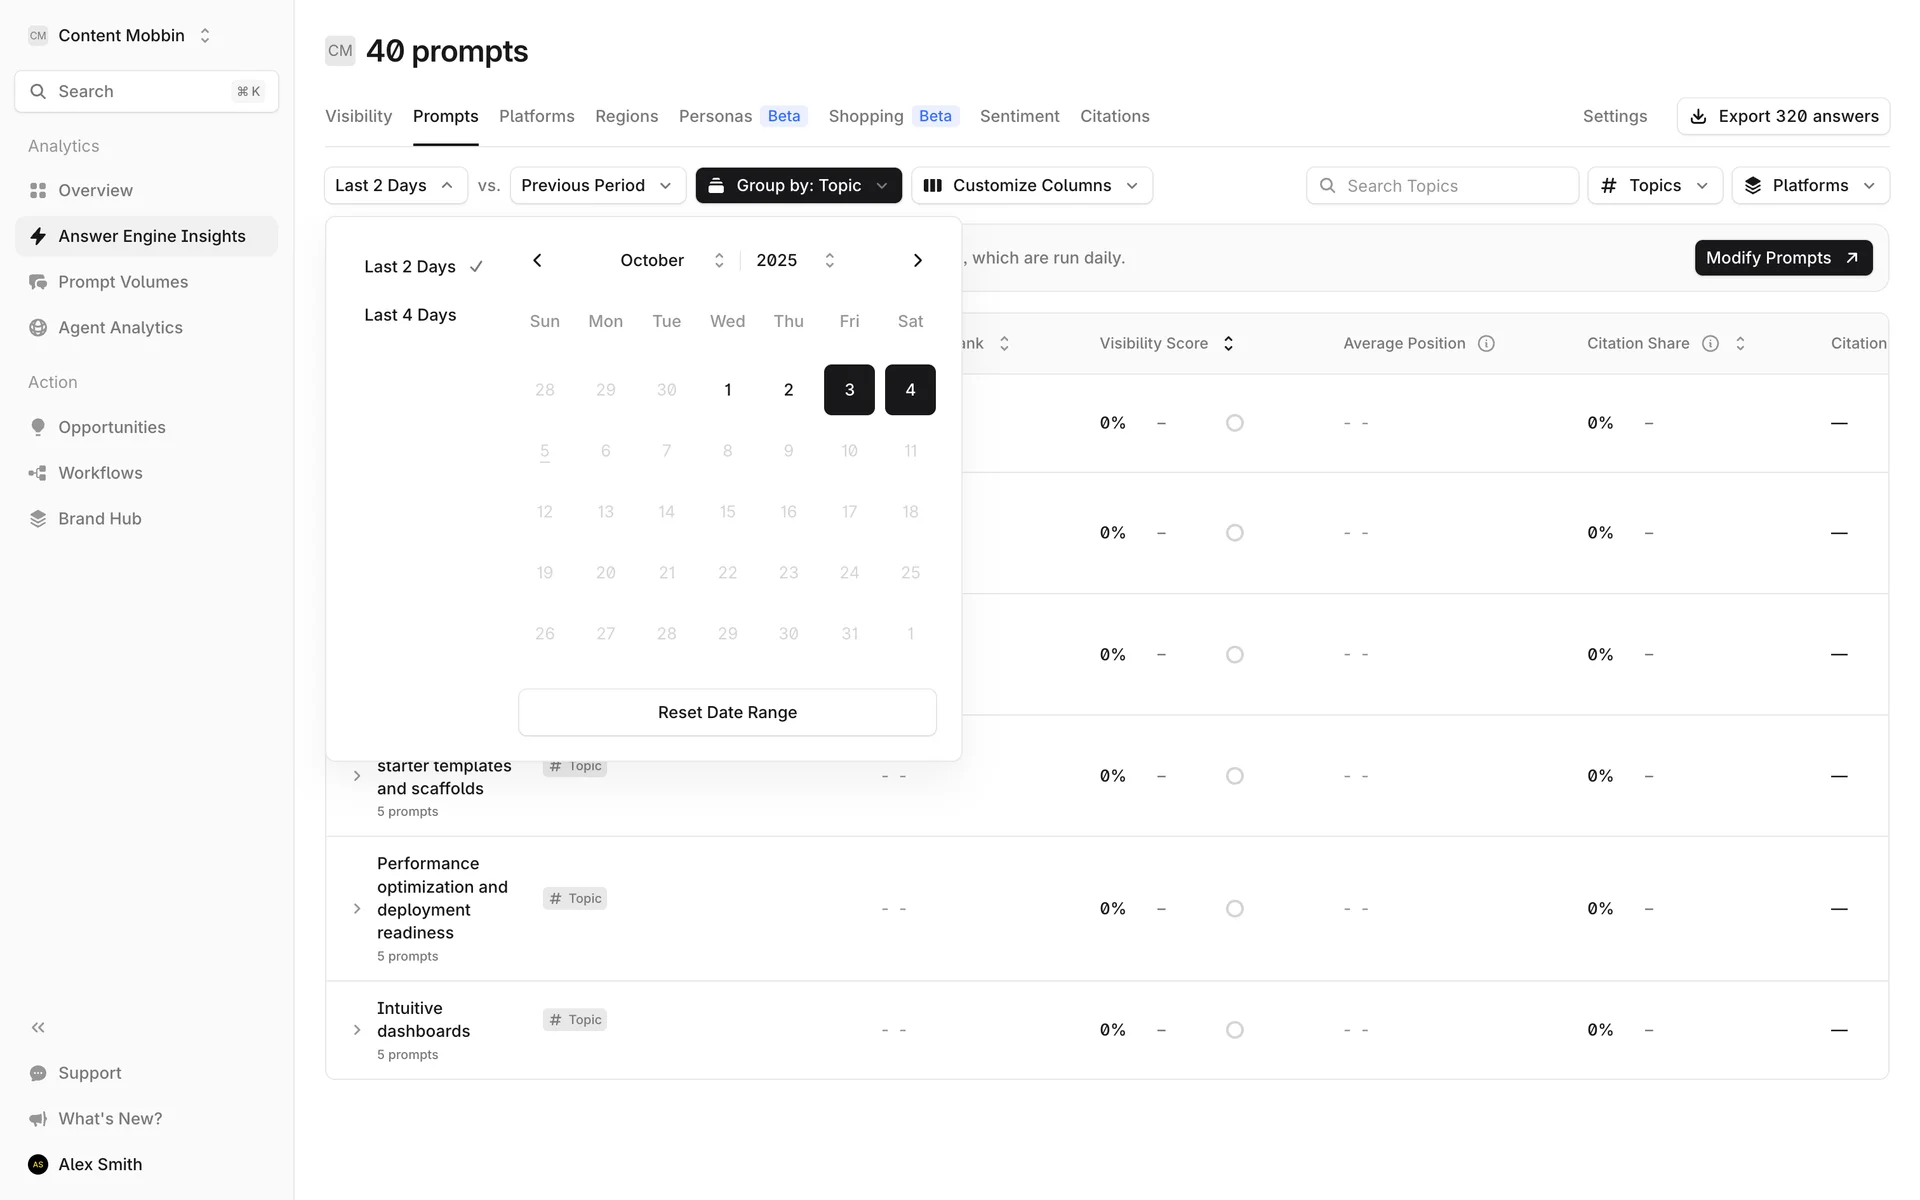Screen dimensions: 1920x1200
Task: Open Prompt Volumes via its sidebar icon
Action: (x=38, y=282)
